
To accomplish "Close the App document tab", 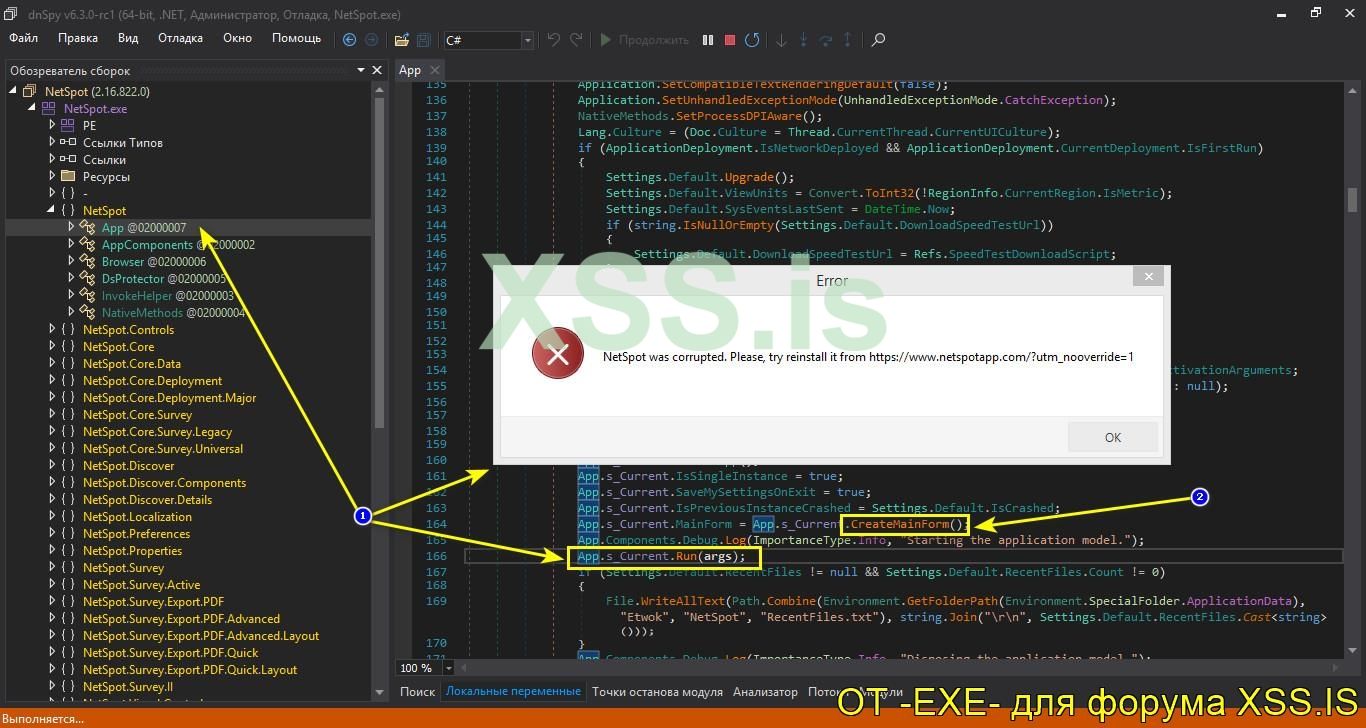I will (437, 70).
